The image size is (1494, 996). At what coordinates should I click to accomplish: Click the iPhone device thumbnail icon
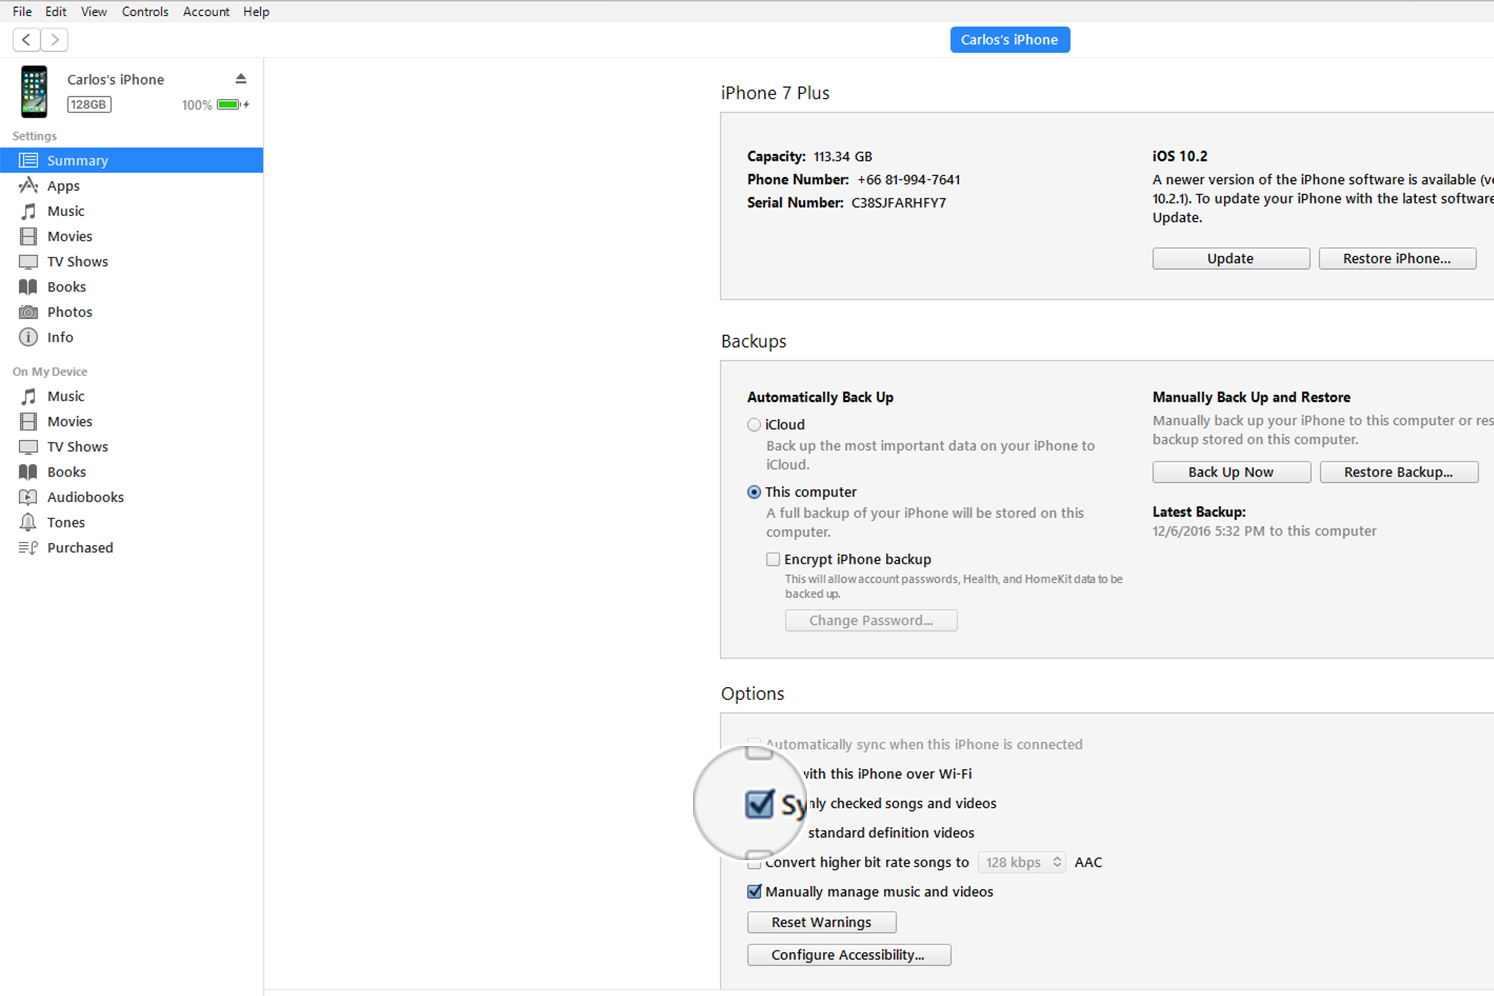34,91
